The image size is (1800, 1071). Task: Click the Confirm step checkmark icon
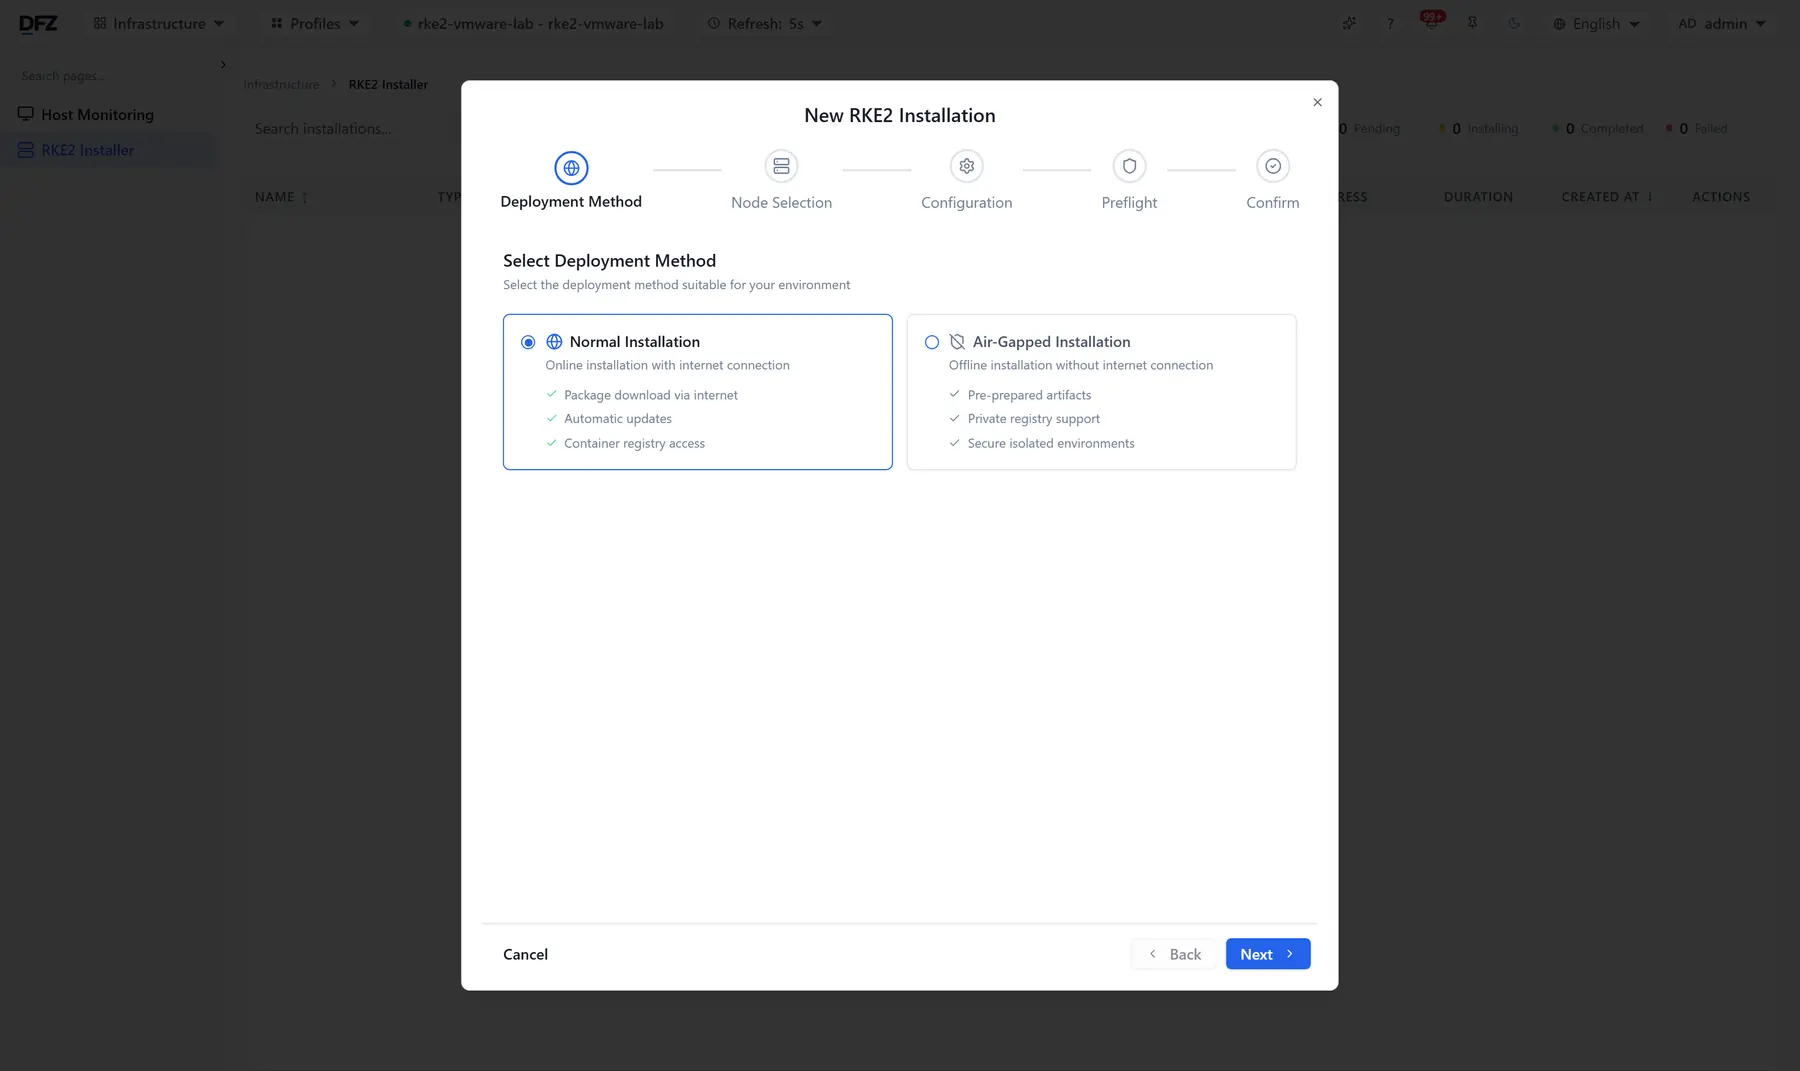tap(1272, 166)
